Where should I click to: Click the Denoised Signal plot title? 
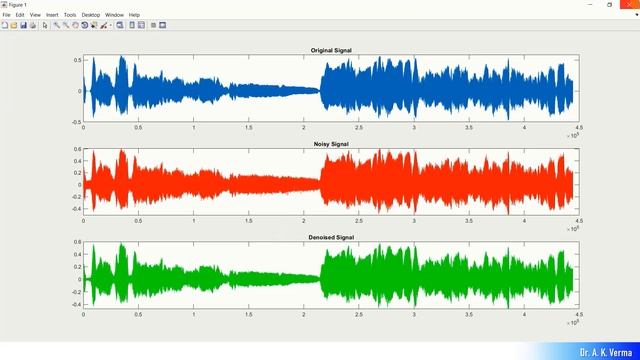331,237
